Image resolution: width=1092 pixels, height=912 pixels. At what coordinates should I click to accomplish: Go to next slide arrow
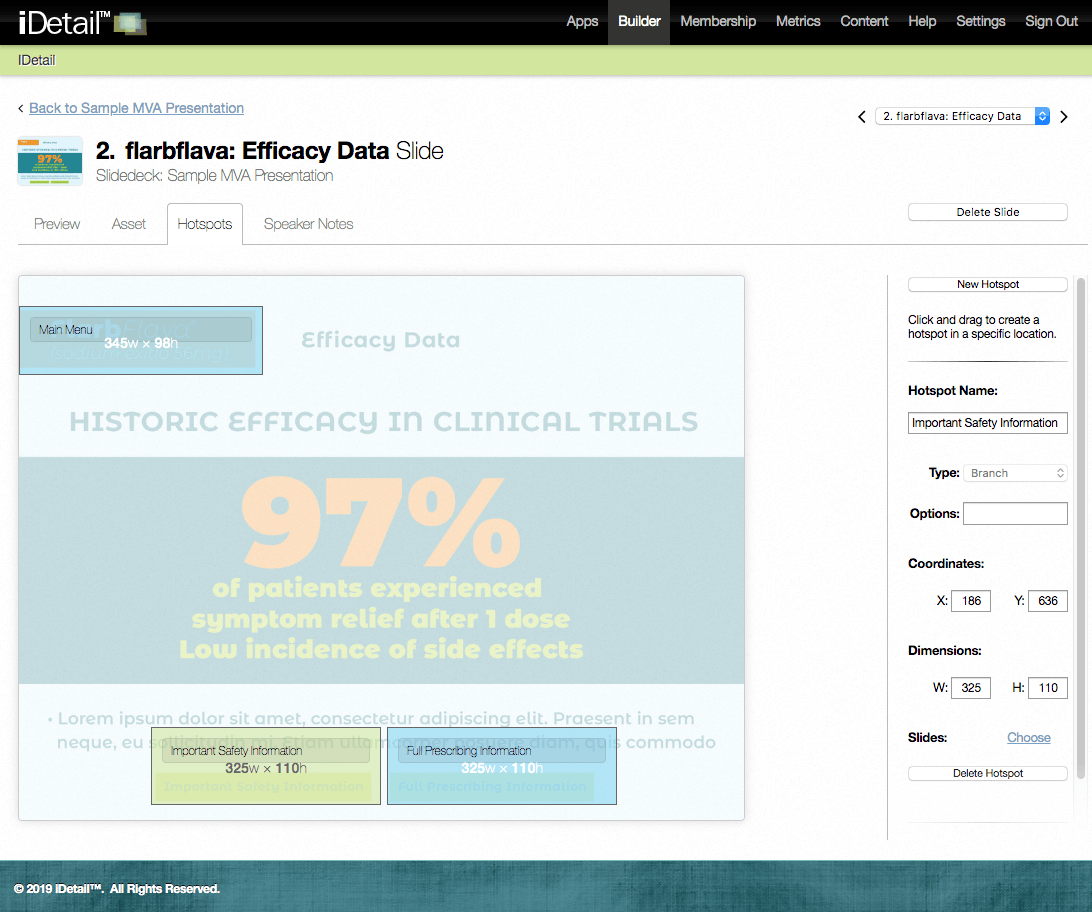pyautogui.click(x=1063, y=117)
